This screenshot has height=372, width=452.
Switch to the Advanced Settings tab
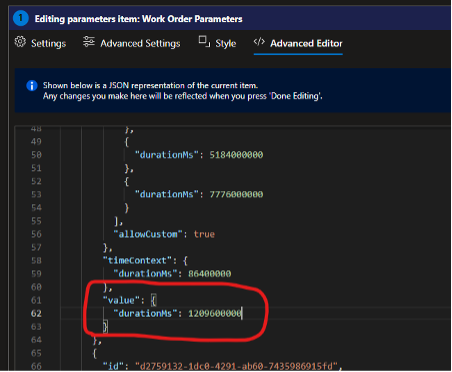pyautogui.click(x=140, y=43)
